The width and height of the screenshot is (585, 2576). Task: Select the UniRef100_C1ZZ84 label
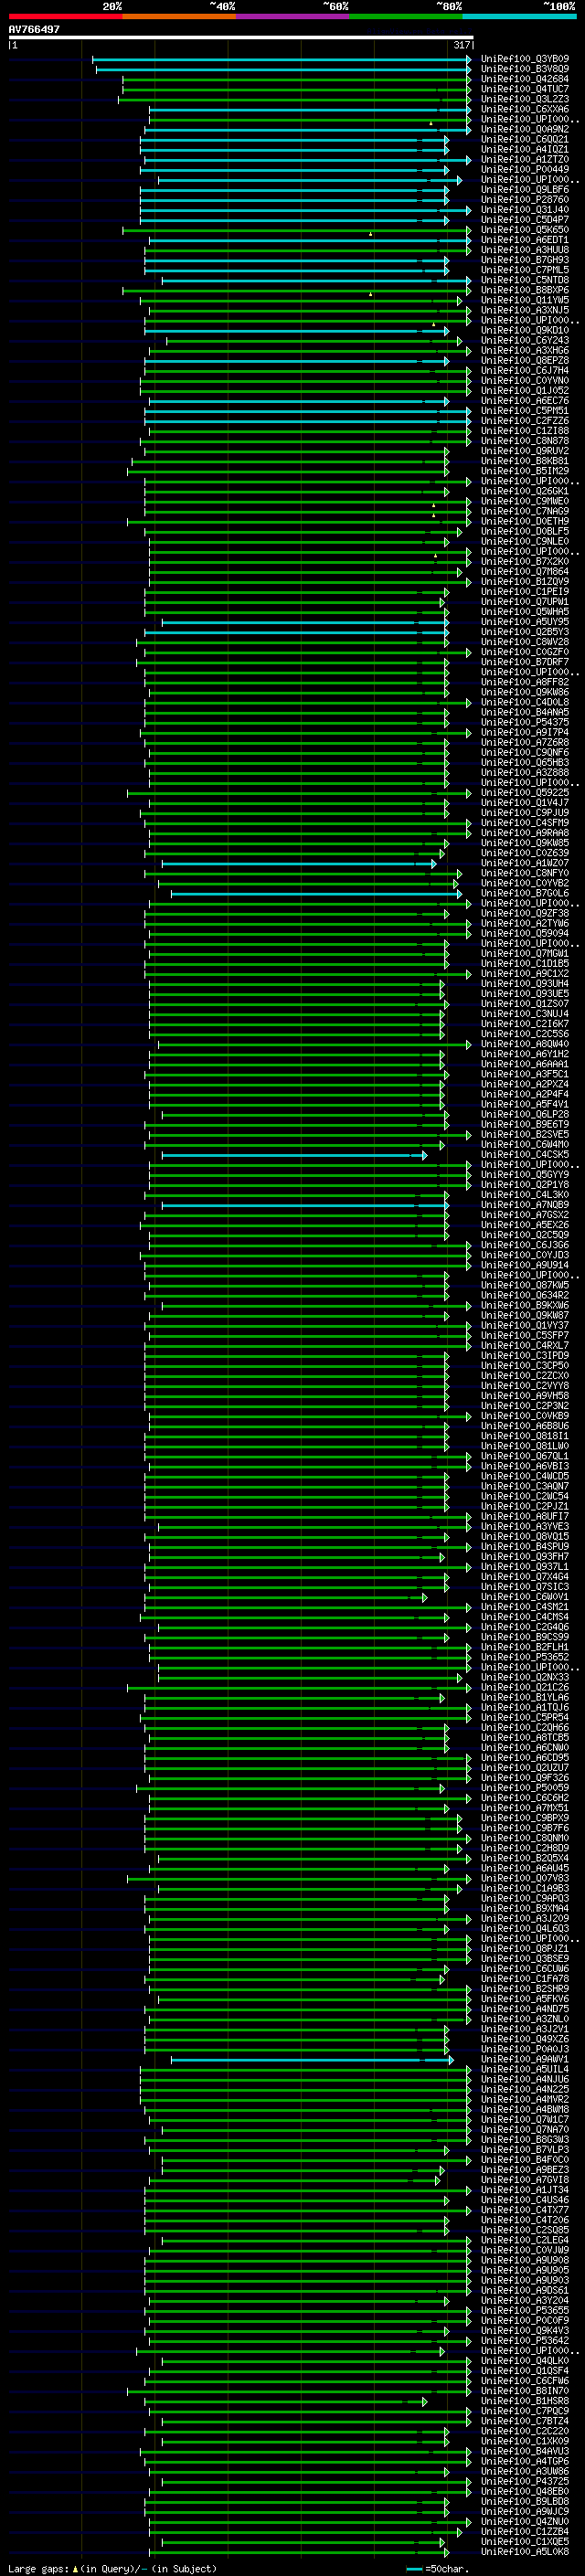coord(525,2532)
